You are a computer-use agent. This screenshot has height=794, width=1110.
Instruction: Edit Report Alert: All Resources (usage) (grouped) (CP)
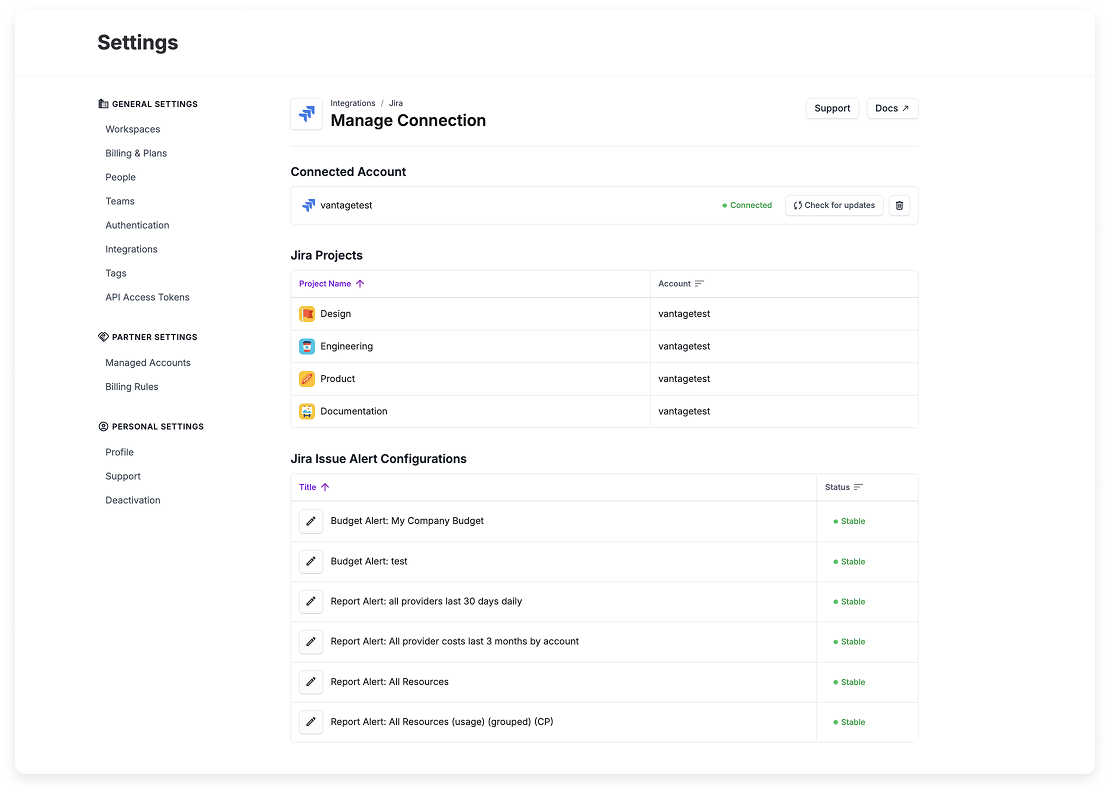(x=311, y=722)
